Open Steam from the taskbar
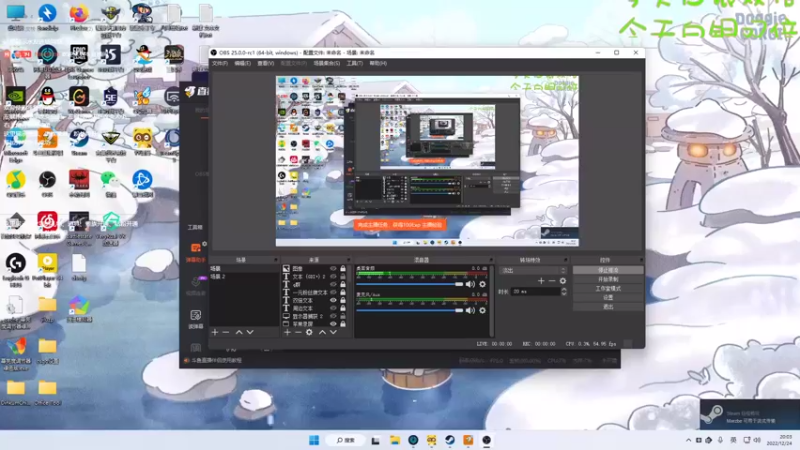This screenshot has width=800, height=450. [x=449, y=440]
